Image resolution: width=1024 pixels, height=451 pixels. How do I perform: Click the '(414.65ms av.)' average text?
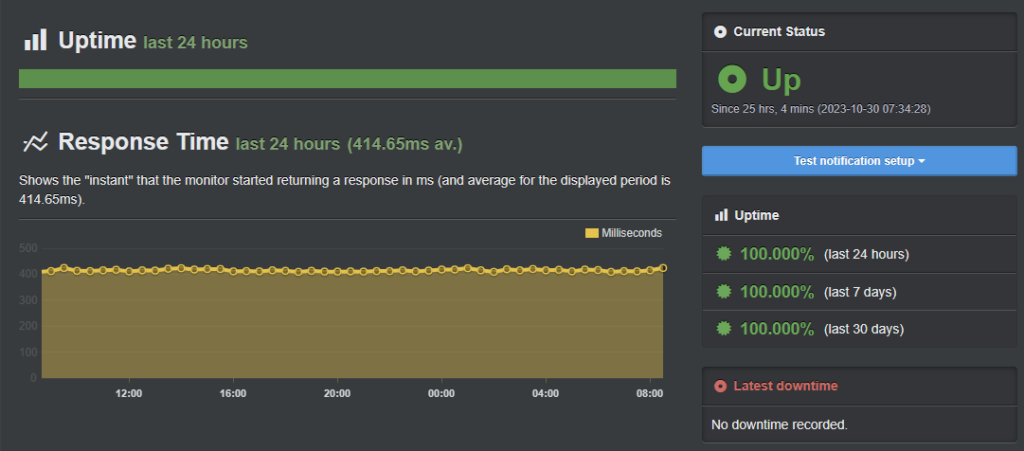405,144
